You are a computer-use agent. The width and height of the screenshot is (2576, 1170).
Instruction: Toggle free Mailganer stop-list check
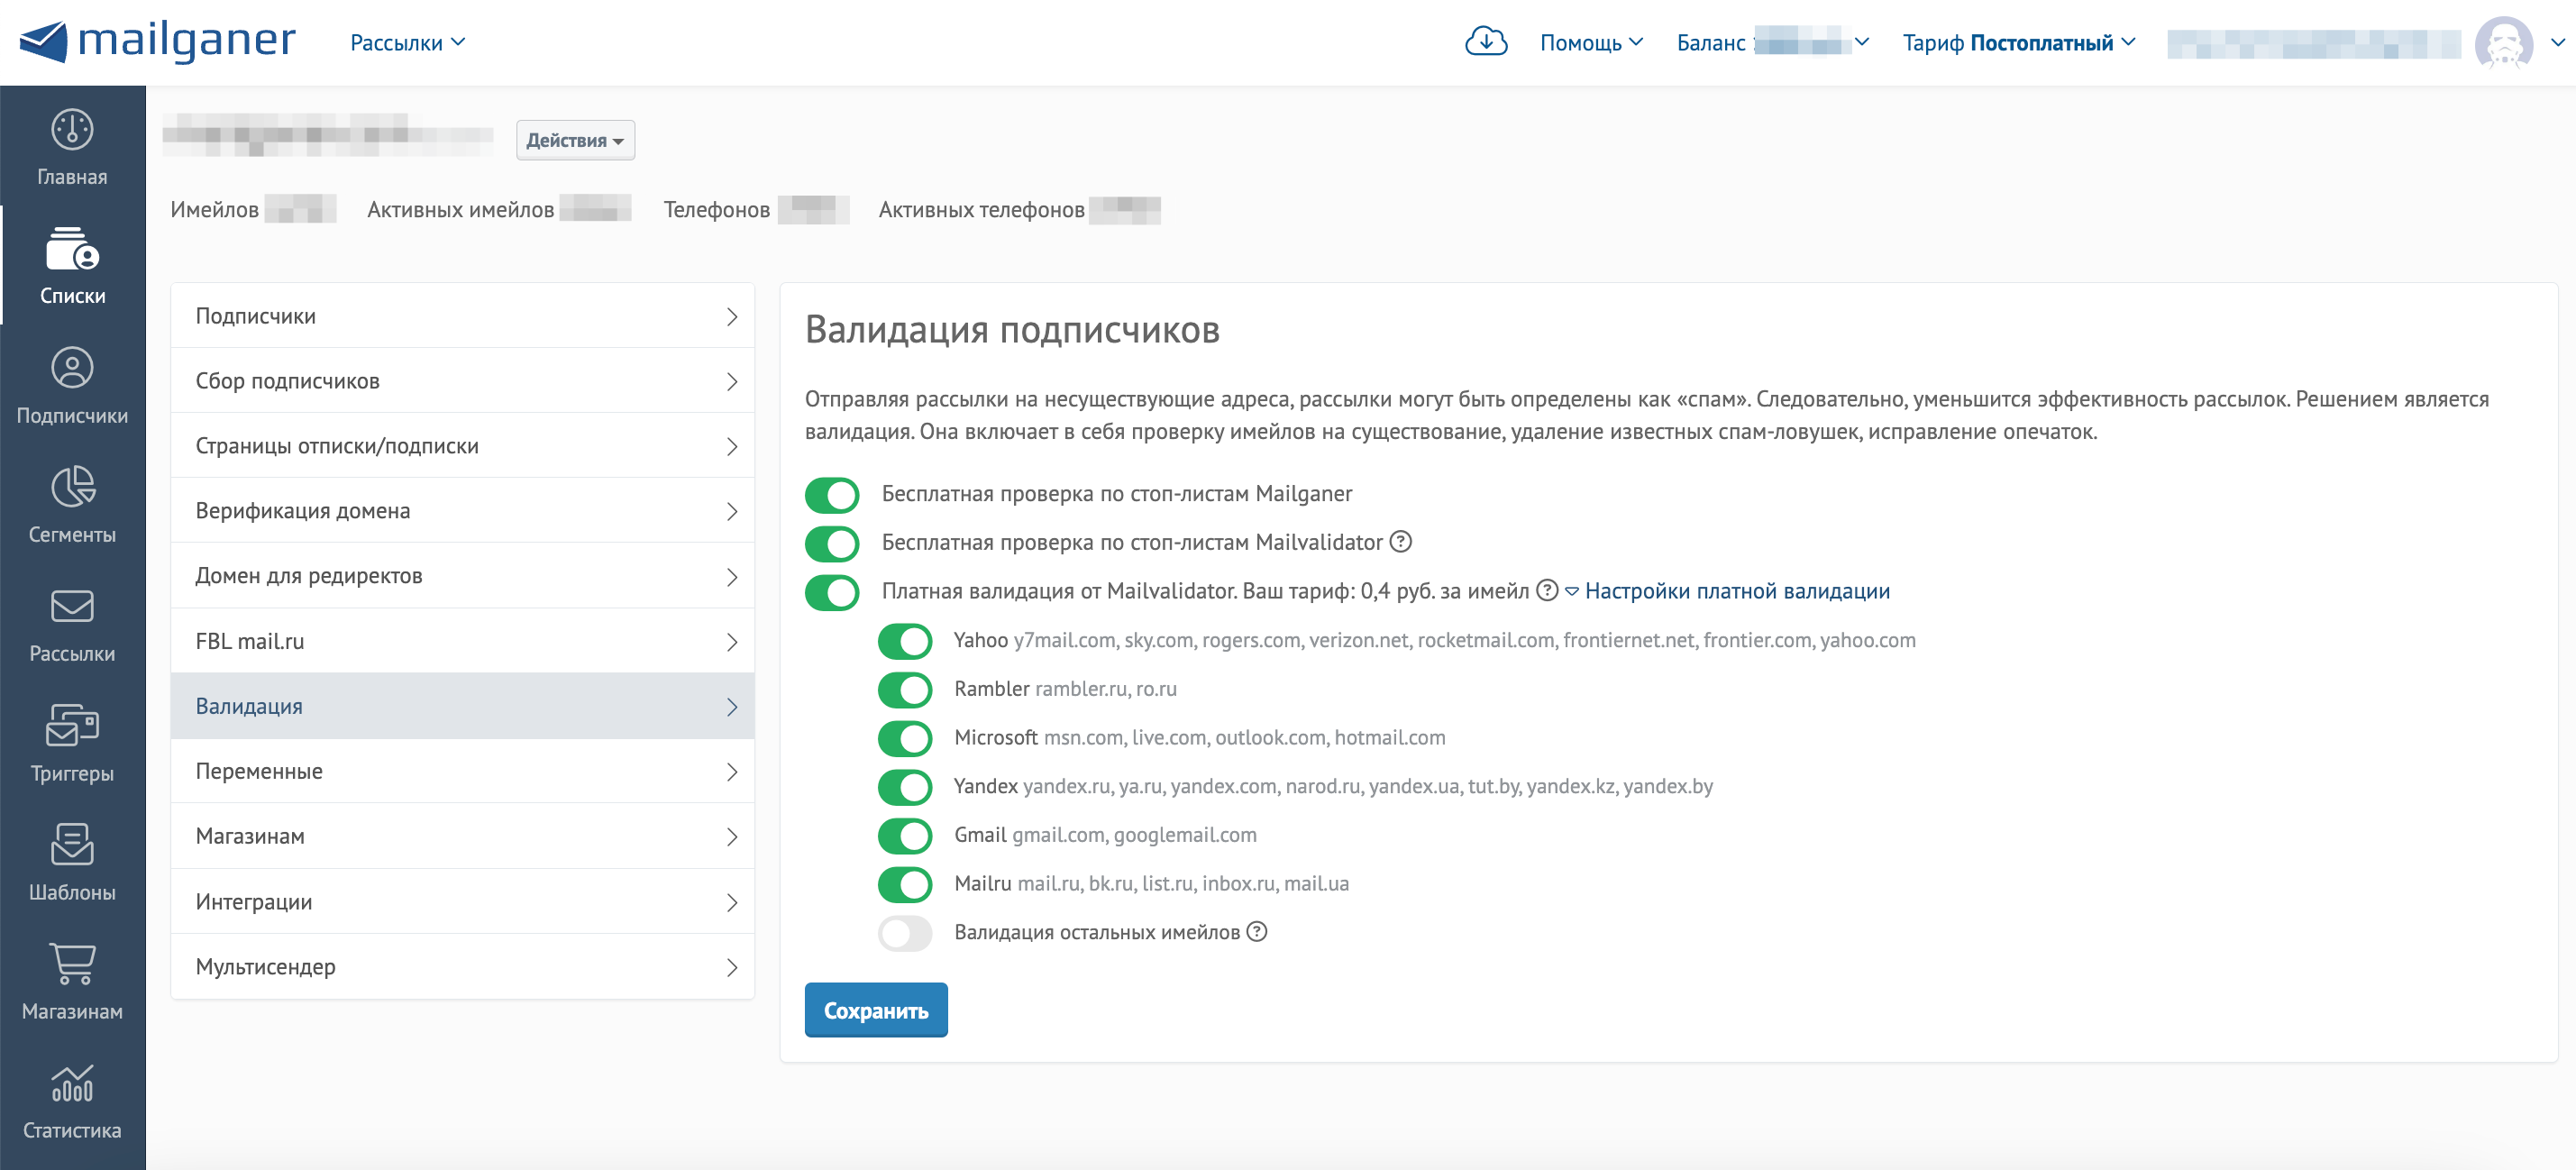(x=831, y=494)
